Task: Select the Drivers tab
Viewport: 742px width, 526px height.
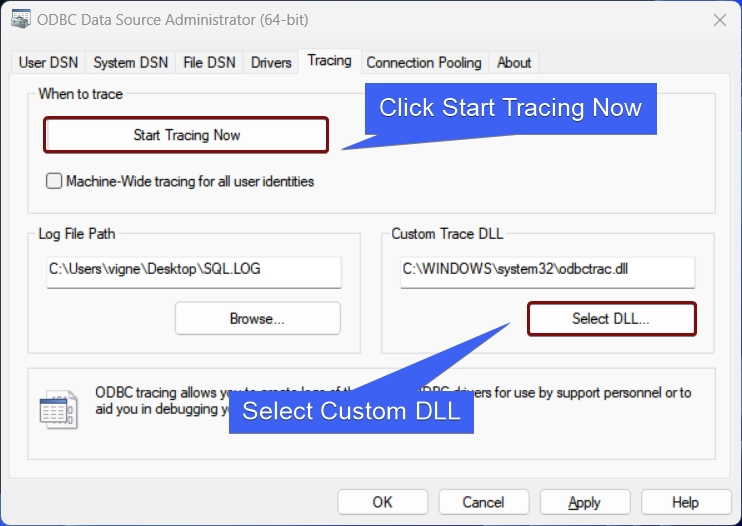Action: pyautogui.click(x=271, y=62)
